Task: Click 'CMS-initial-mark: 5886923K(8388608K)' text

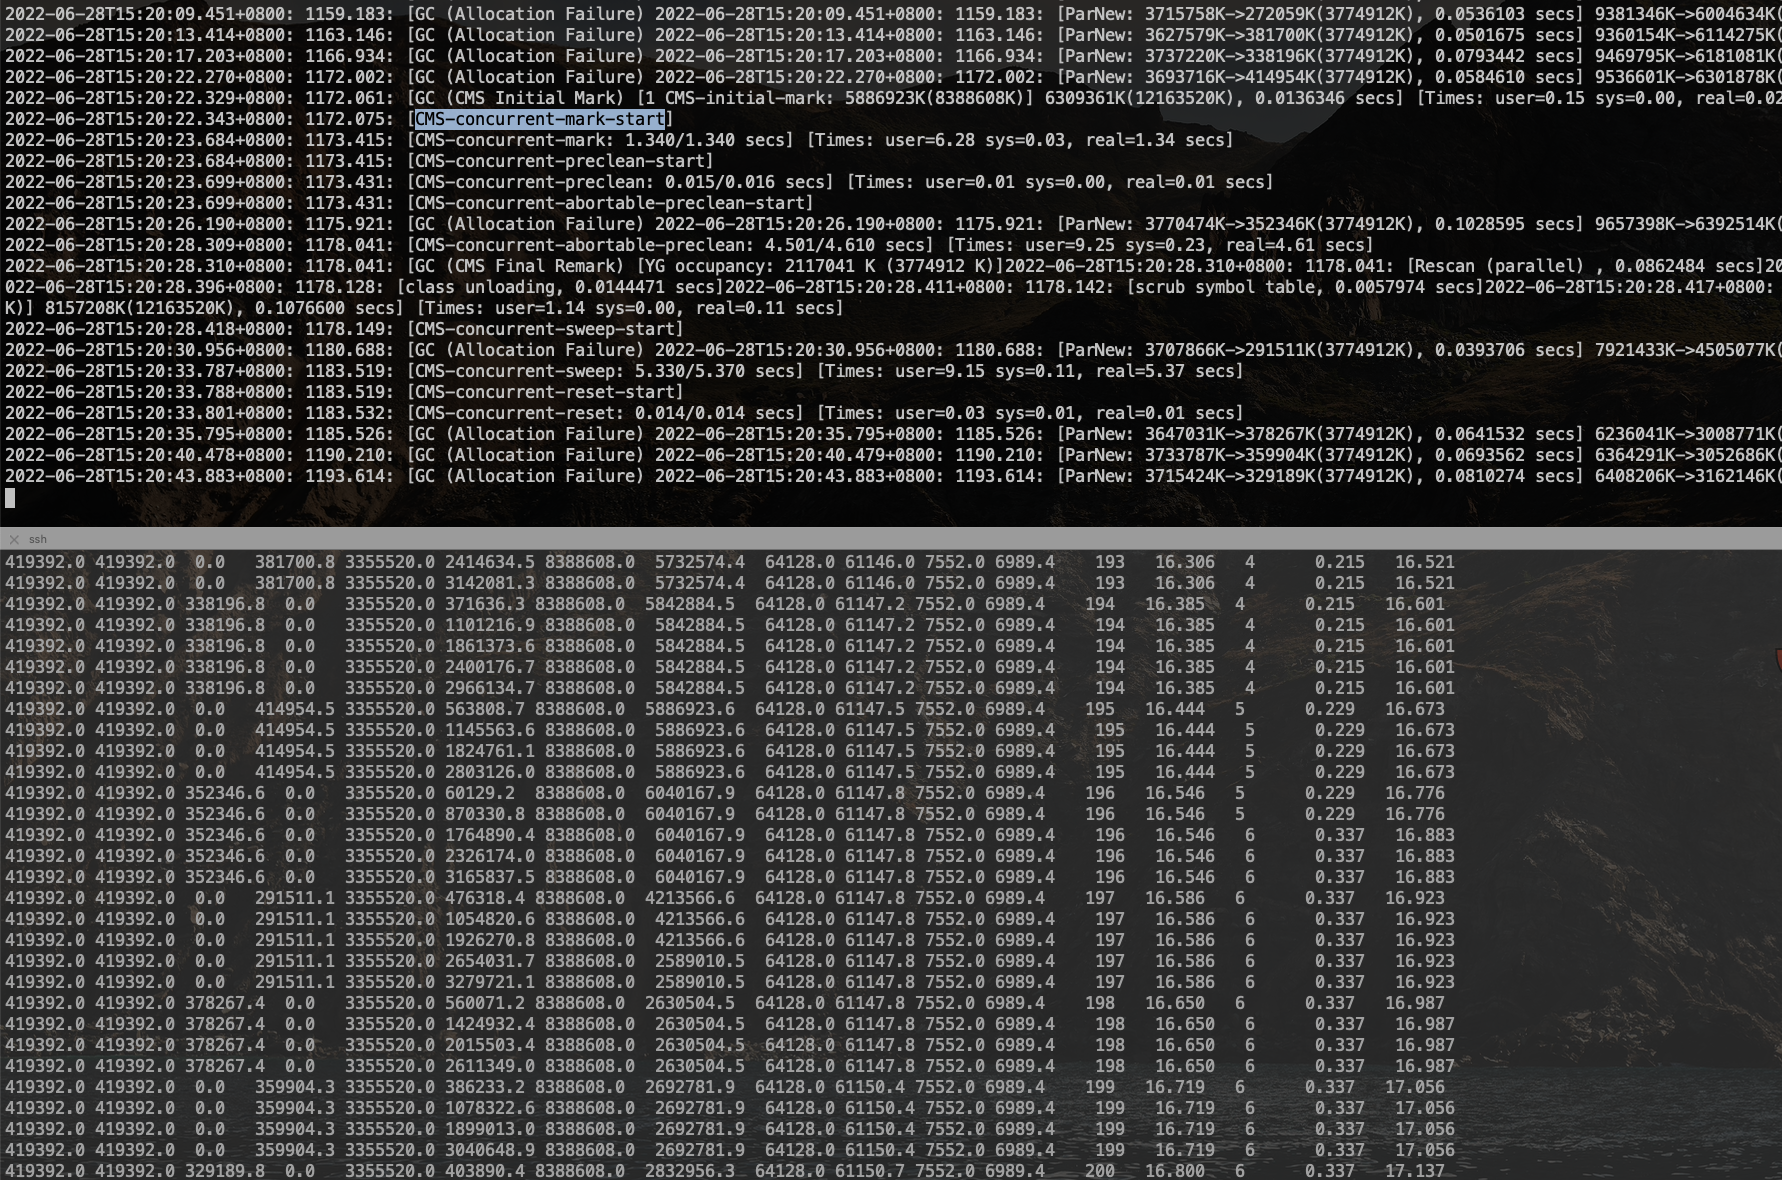Action: click(845, 98)
